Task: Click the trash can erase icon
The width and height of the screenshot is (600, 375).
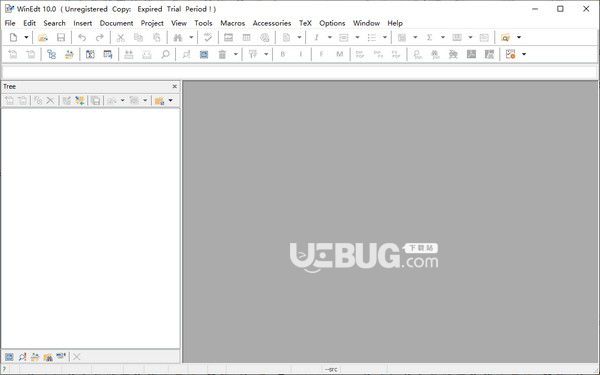Action: 222,54
